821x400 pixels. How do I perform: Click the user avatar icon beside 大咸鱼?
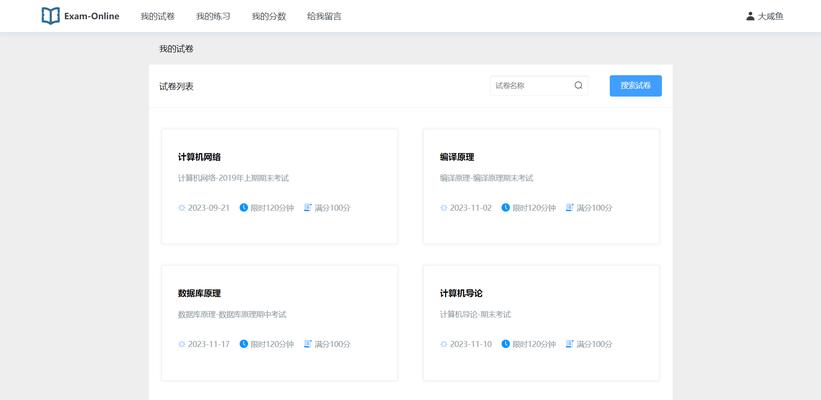coord(750,16)
